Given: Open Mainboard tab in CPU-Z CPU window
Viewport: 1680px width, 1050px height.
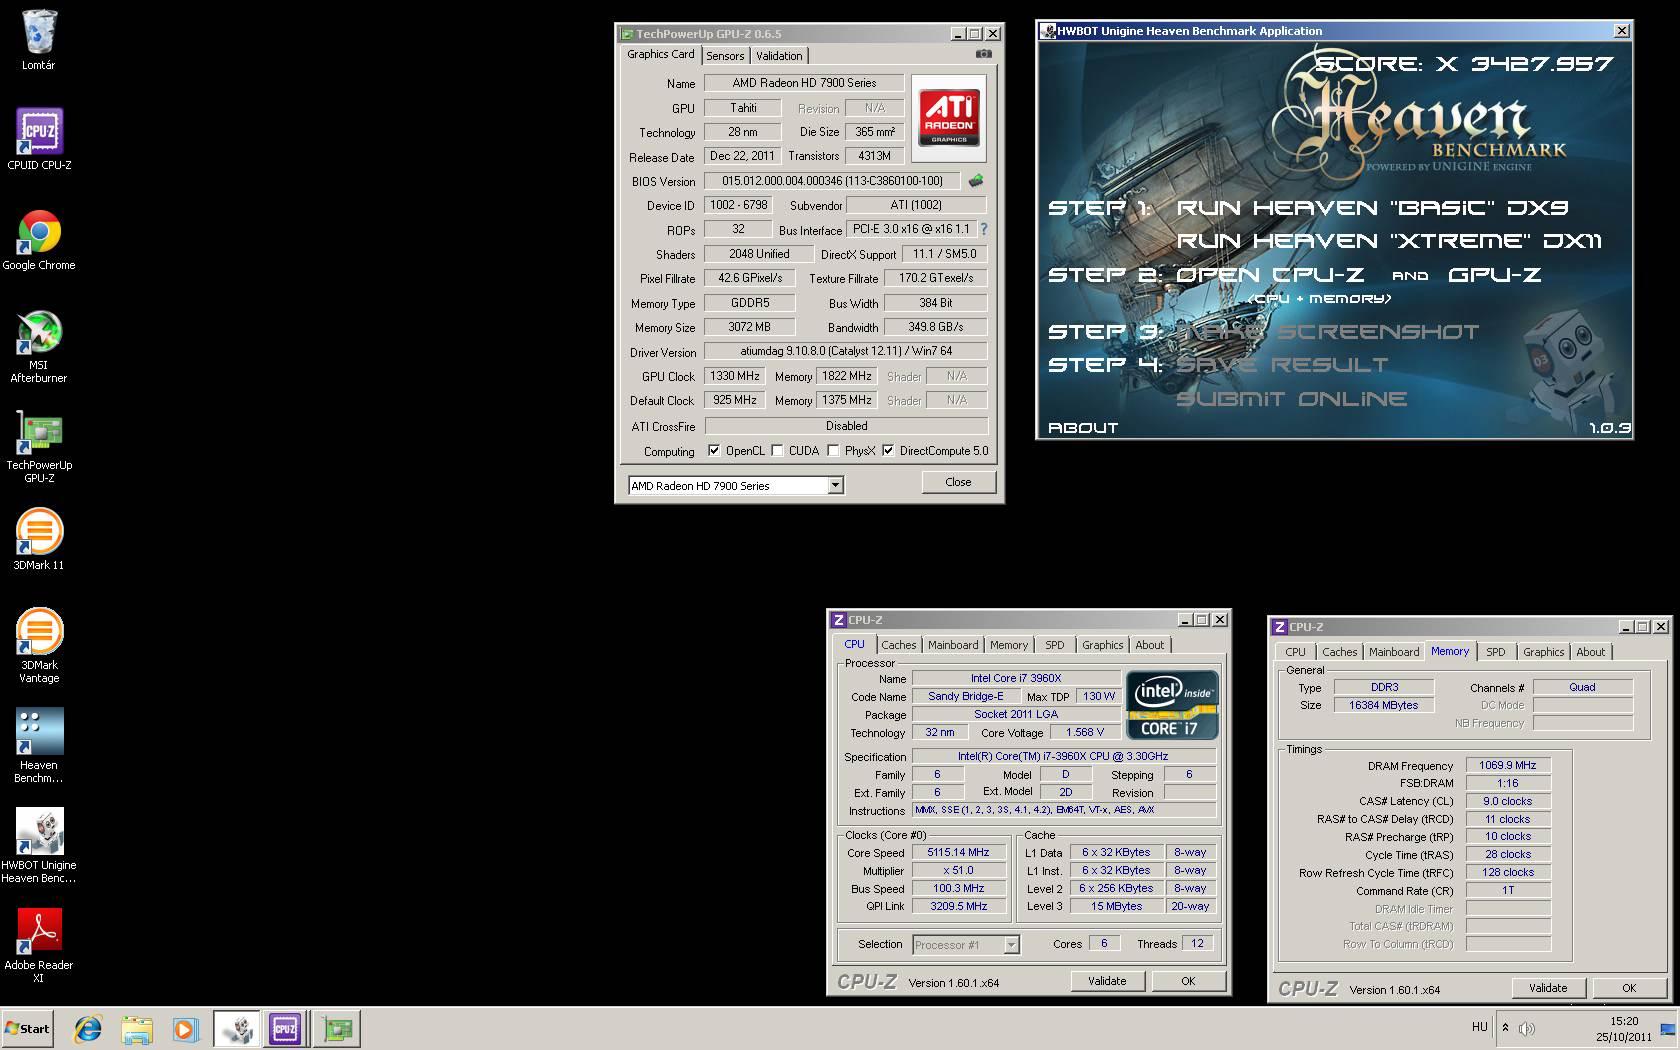Looking at the screenshot, I should [x=953, y=645].
